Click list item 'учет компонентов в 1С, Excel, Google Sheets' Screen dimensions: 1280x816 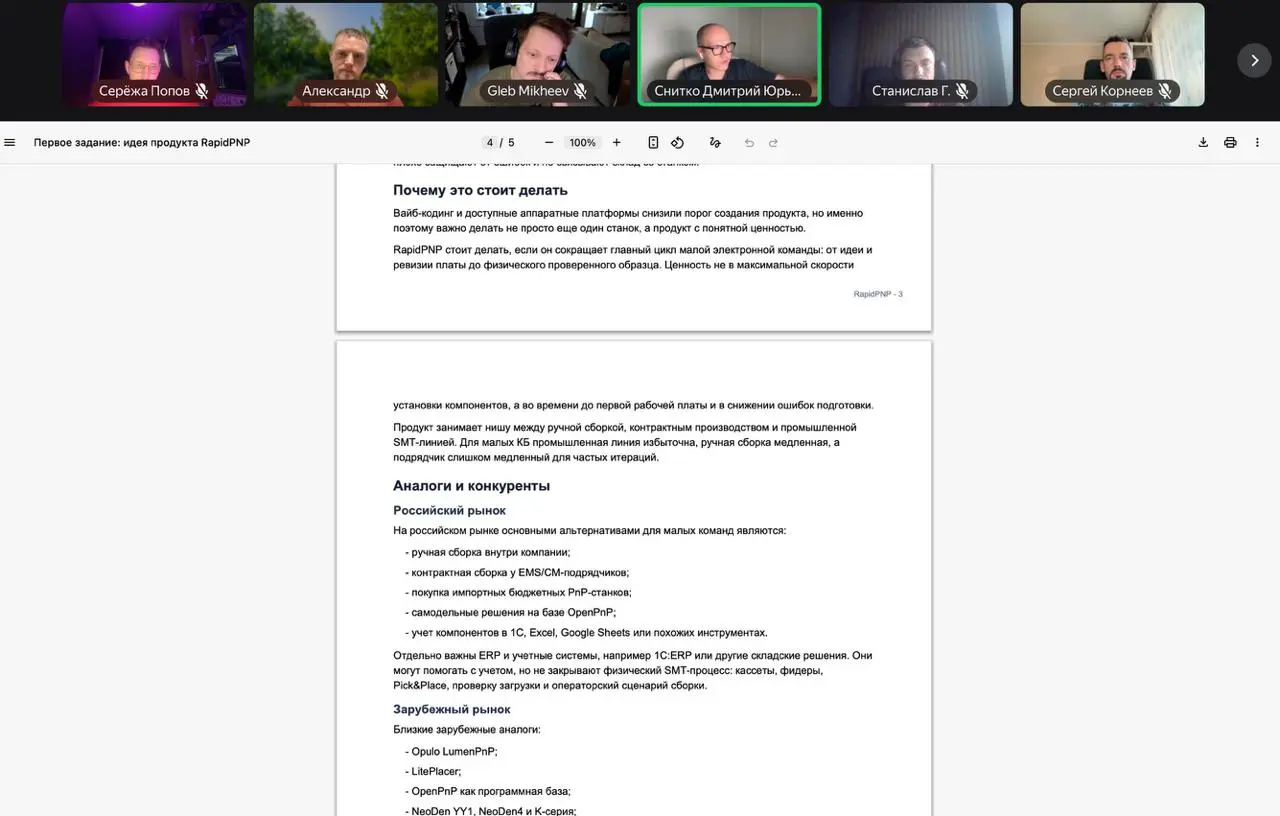(586, 633)
